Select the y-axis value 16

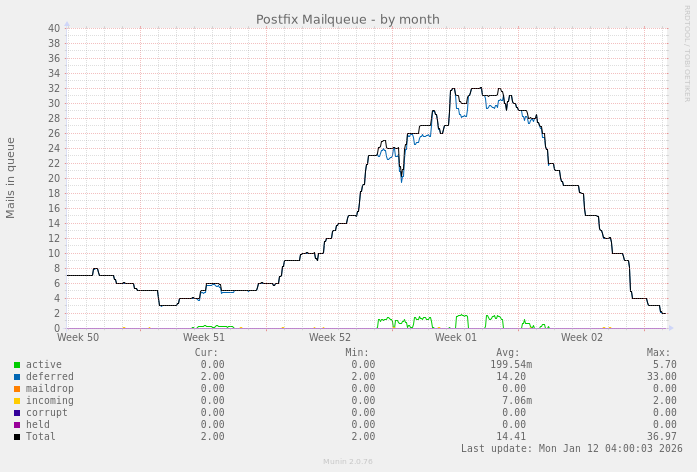(x=54, y=208)
